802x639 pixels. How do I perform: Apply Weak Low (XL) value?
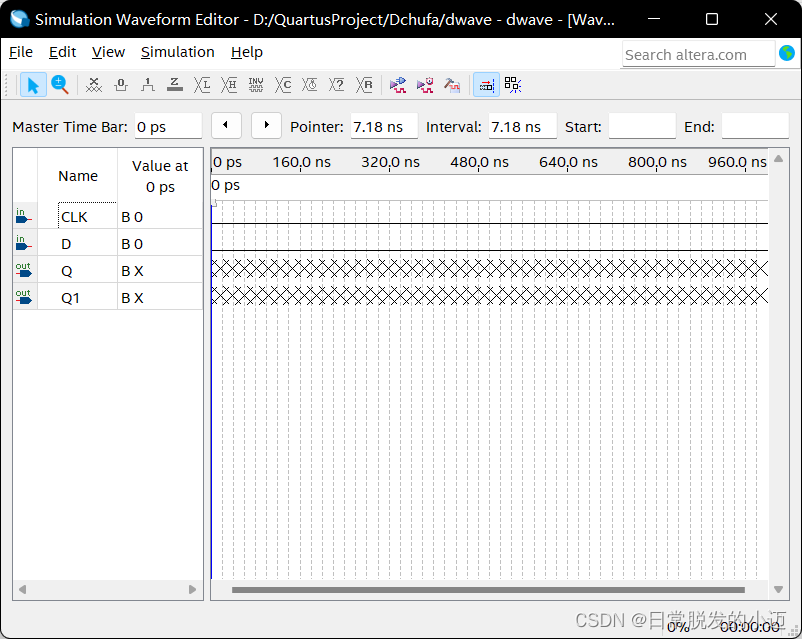pyautogui.click(x=202, y=85)
